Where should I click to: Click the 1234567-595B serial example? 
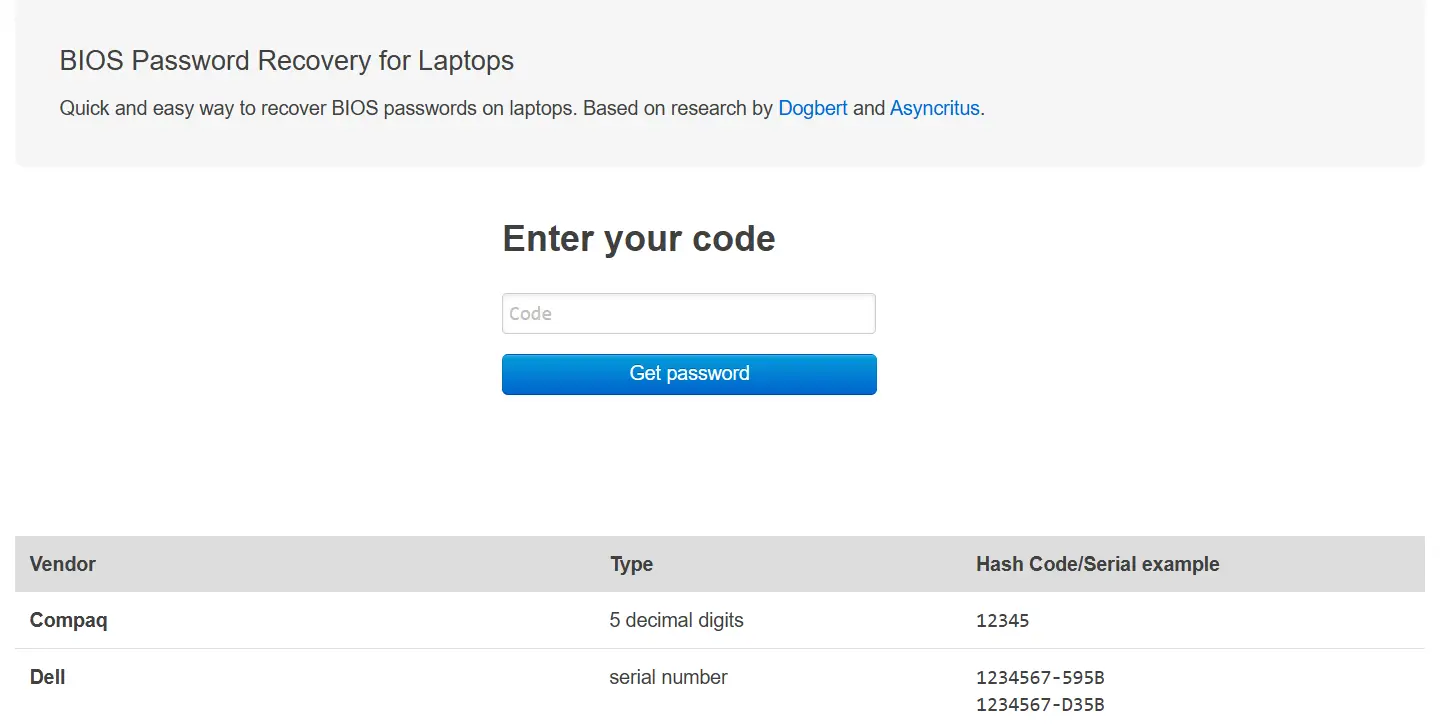1040,678
